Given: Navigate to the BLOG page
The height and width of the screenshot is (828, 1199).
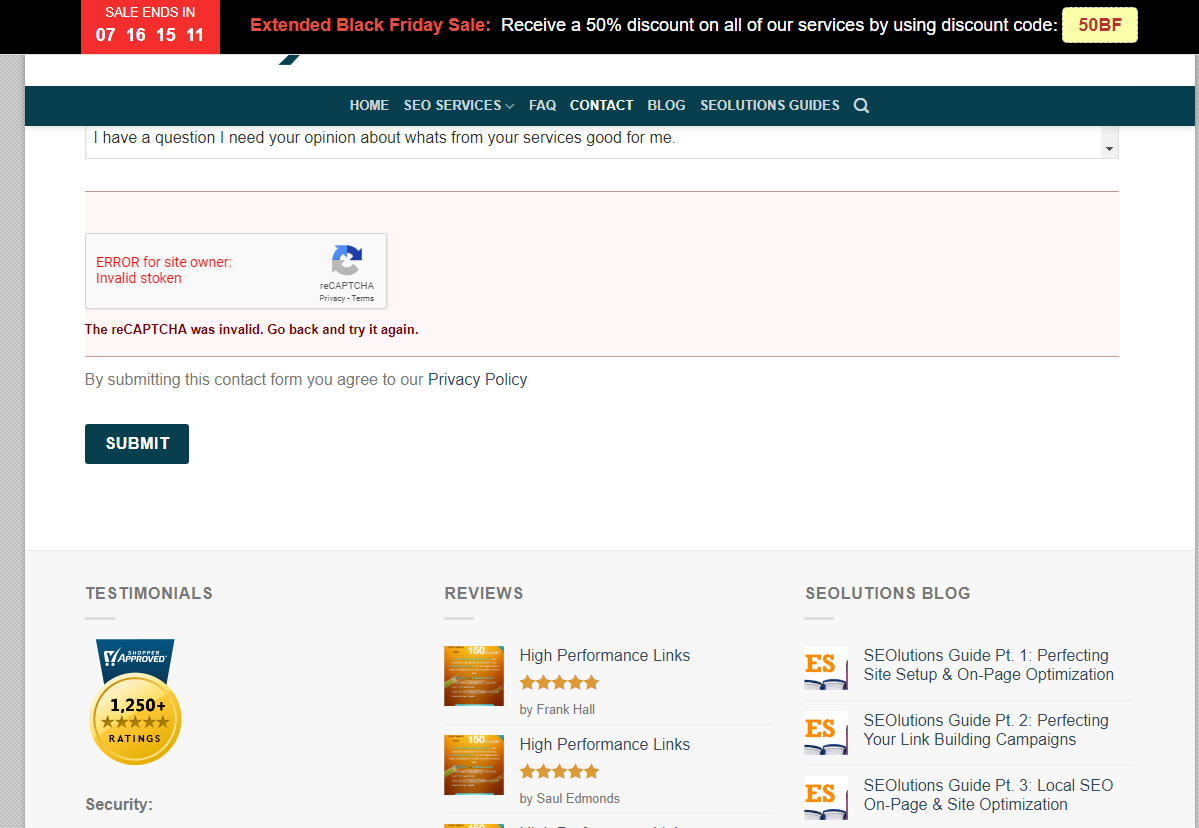Looking at the screenshot, I should [666, 106].
